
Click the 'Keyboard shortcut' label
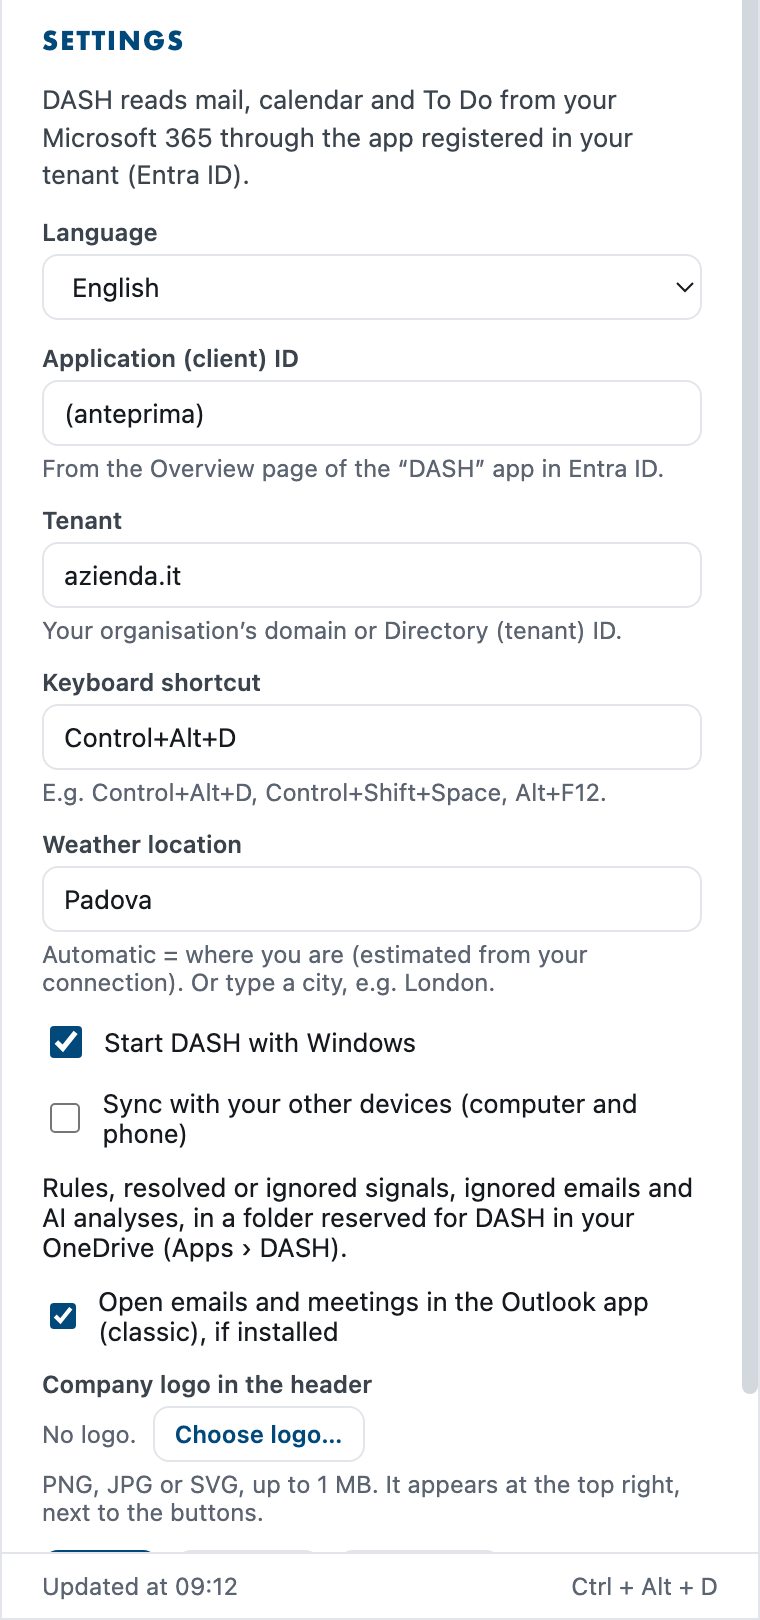152,682
